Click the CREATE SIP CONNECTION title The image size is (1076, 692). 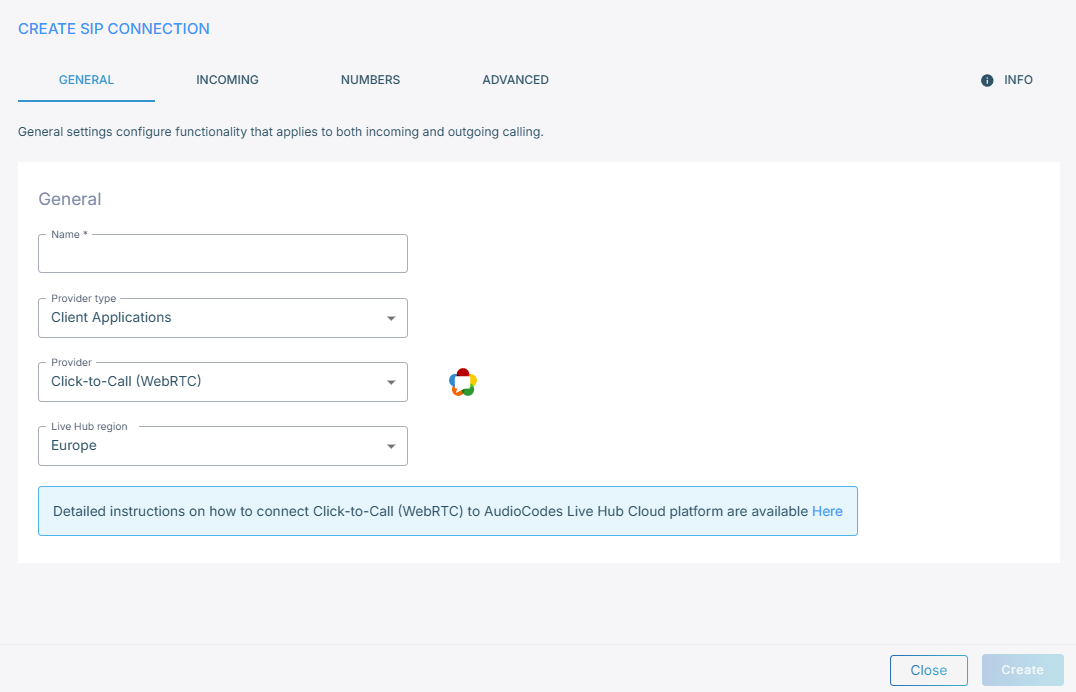(114, 29)
